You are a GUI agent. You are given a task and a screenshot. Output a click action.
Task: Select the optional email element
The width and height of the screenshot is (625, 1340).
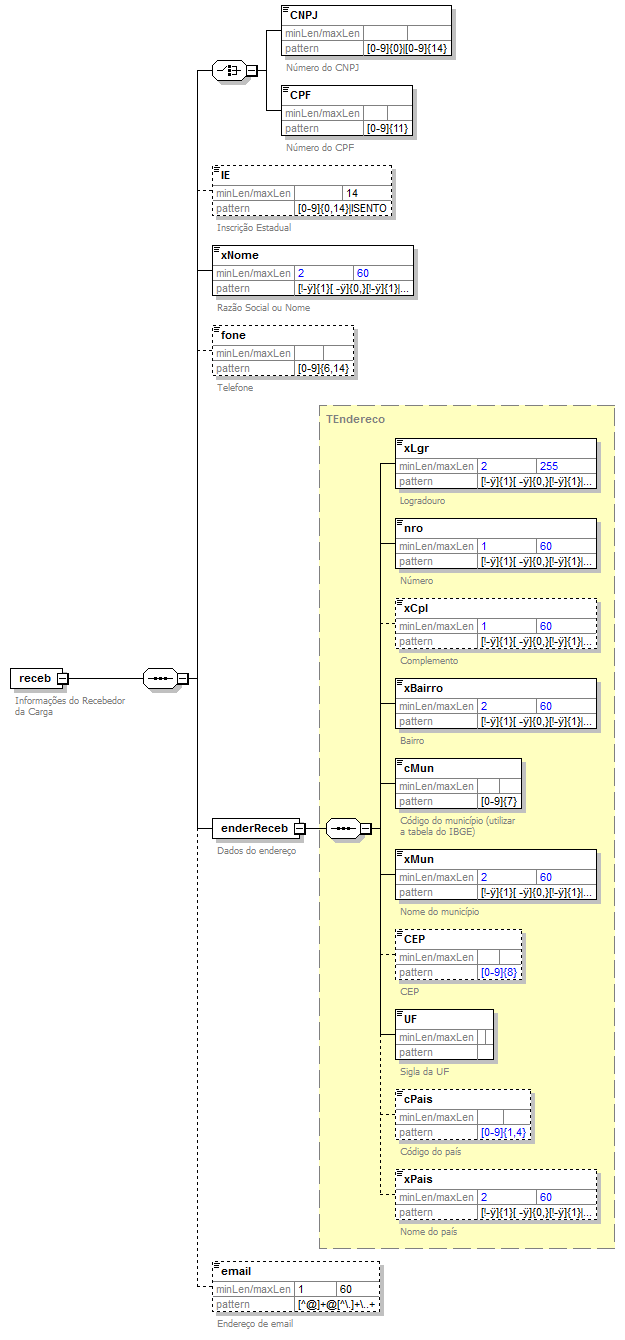pos(297,1287)
